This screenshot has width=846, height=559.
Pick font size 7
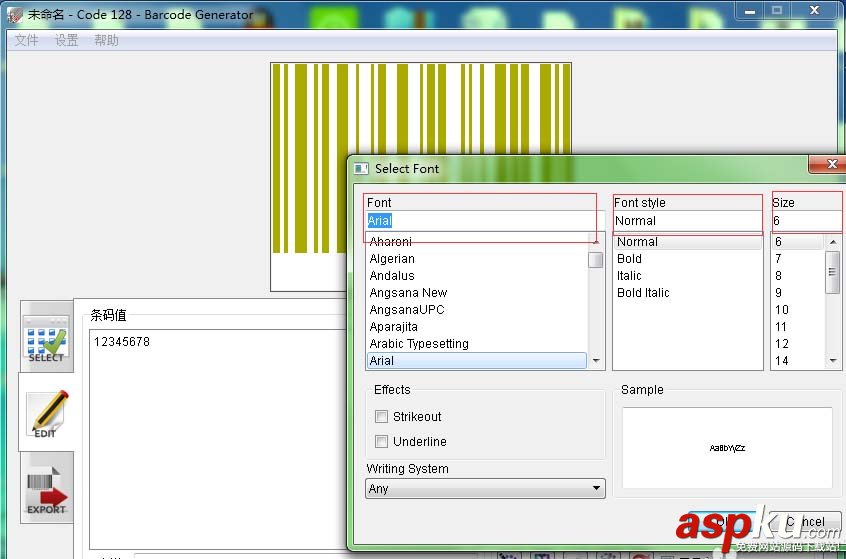pos(798,259)
